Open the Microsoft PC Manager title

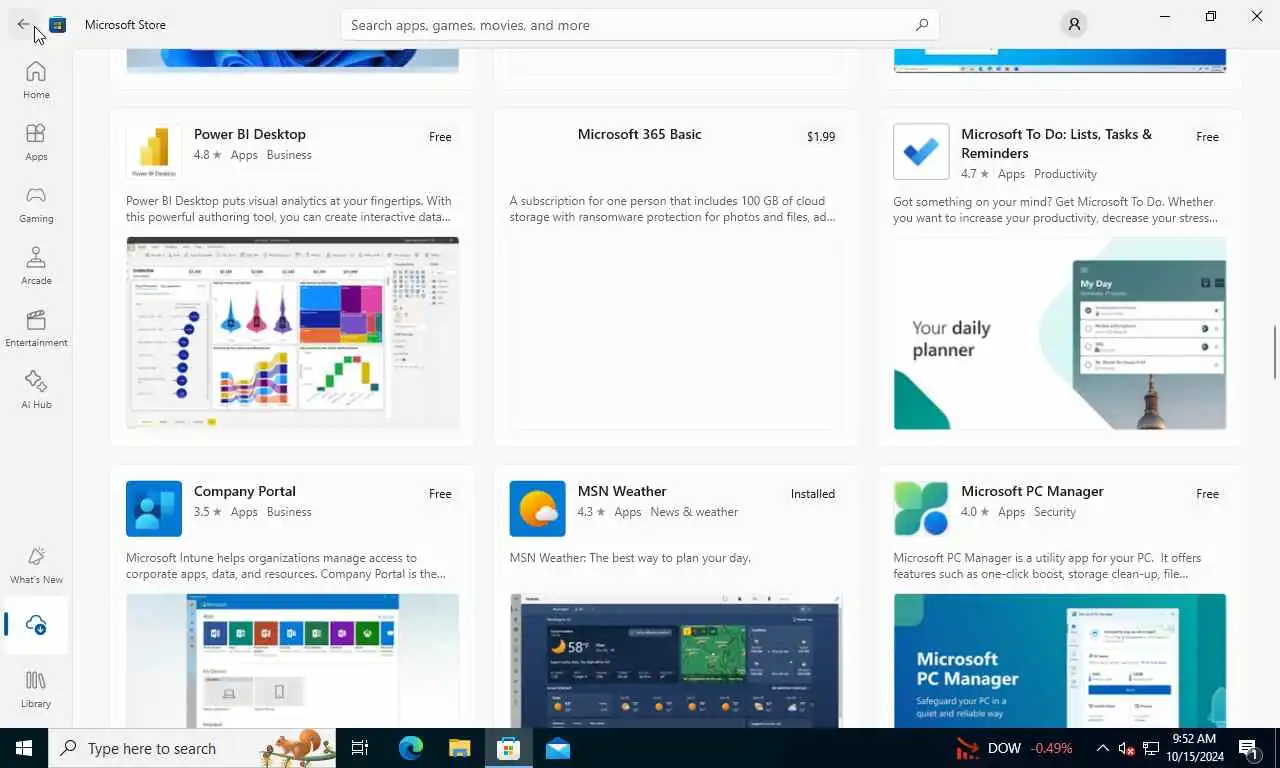coord(1032,491)
